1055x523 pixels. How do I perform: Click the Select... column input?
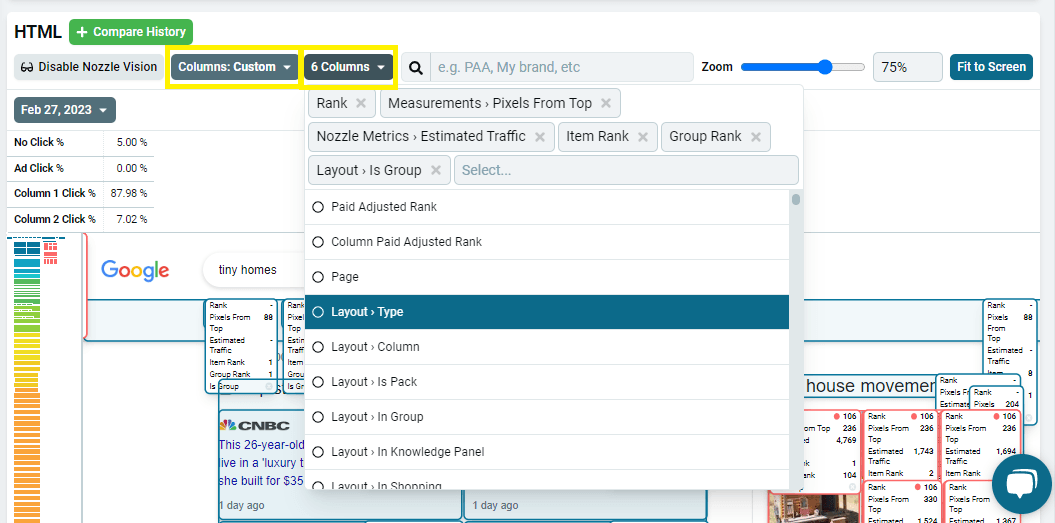tap(626, 170)
